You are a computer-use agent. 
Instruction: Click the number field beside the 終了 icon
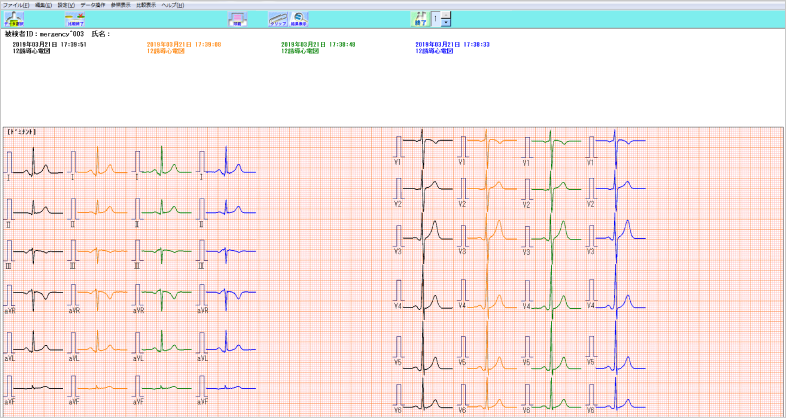tap(435, 19)
